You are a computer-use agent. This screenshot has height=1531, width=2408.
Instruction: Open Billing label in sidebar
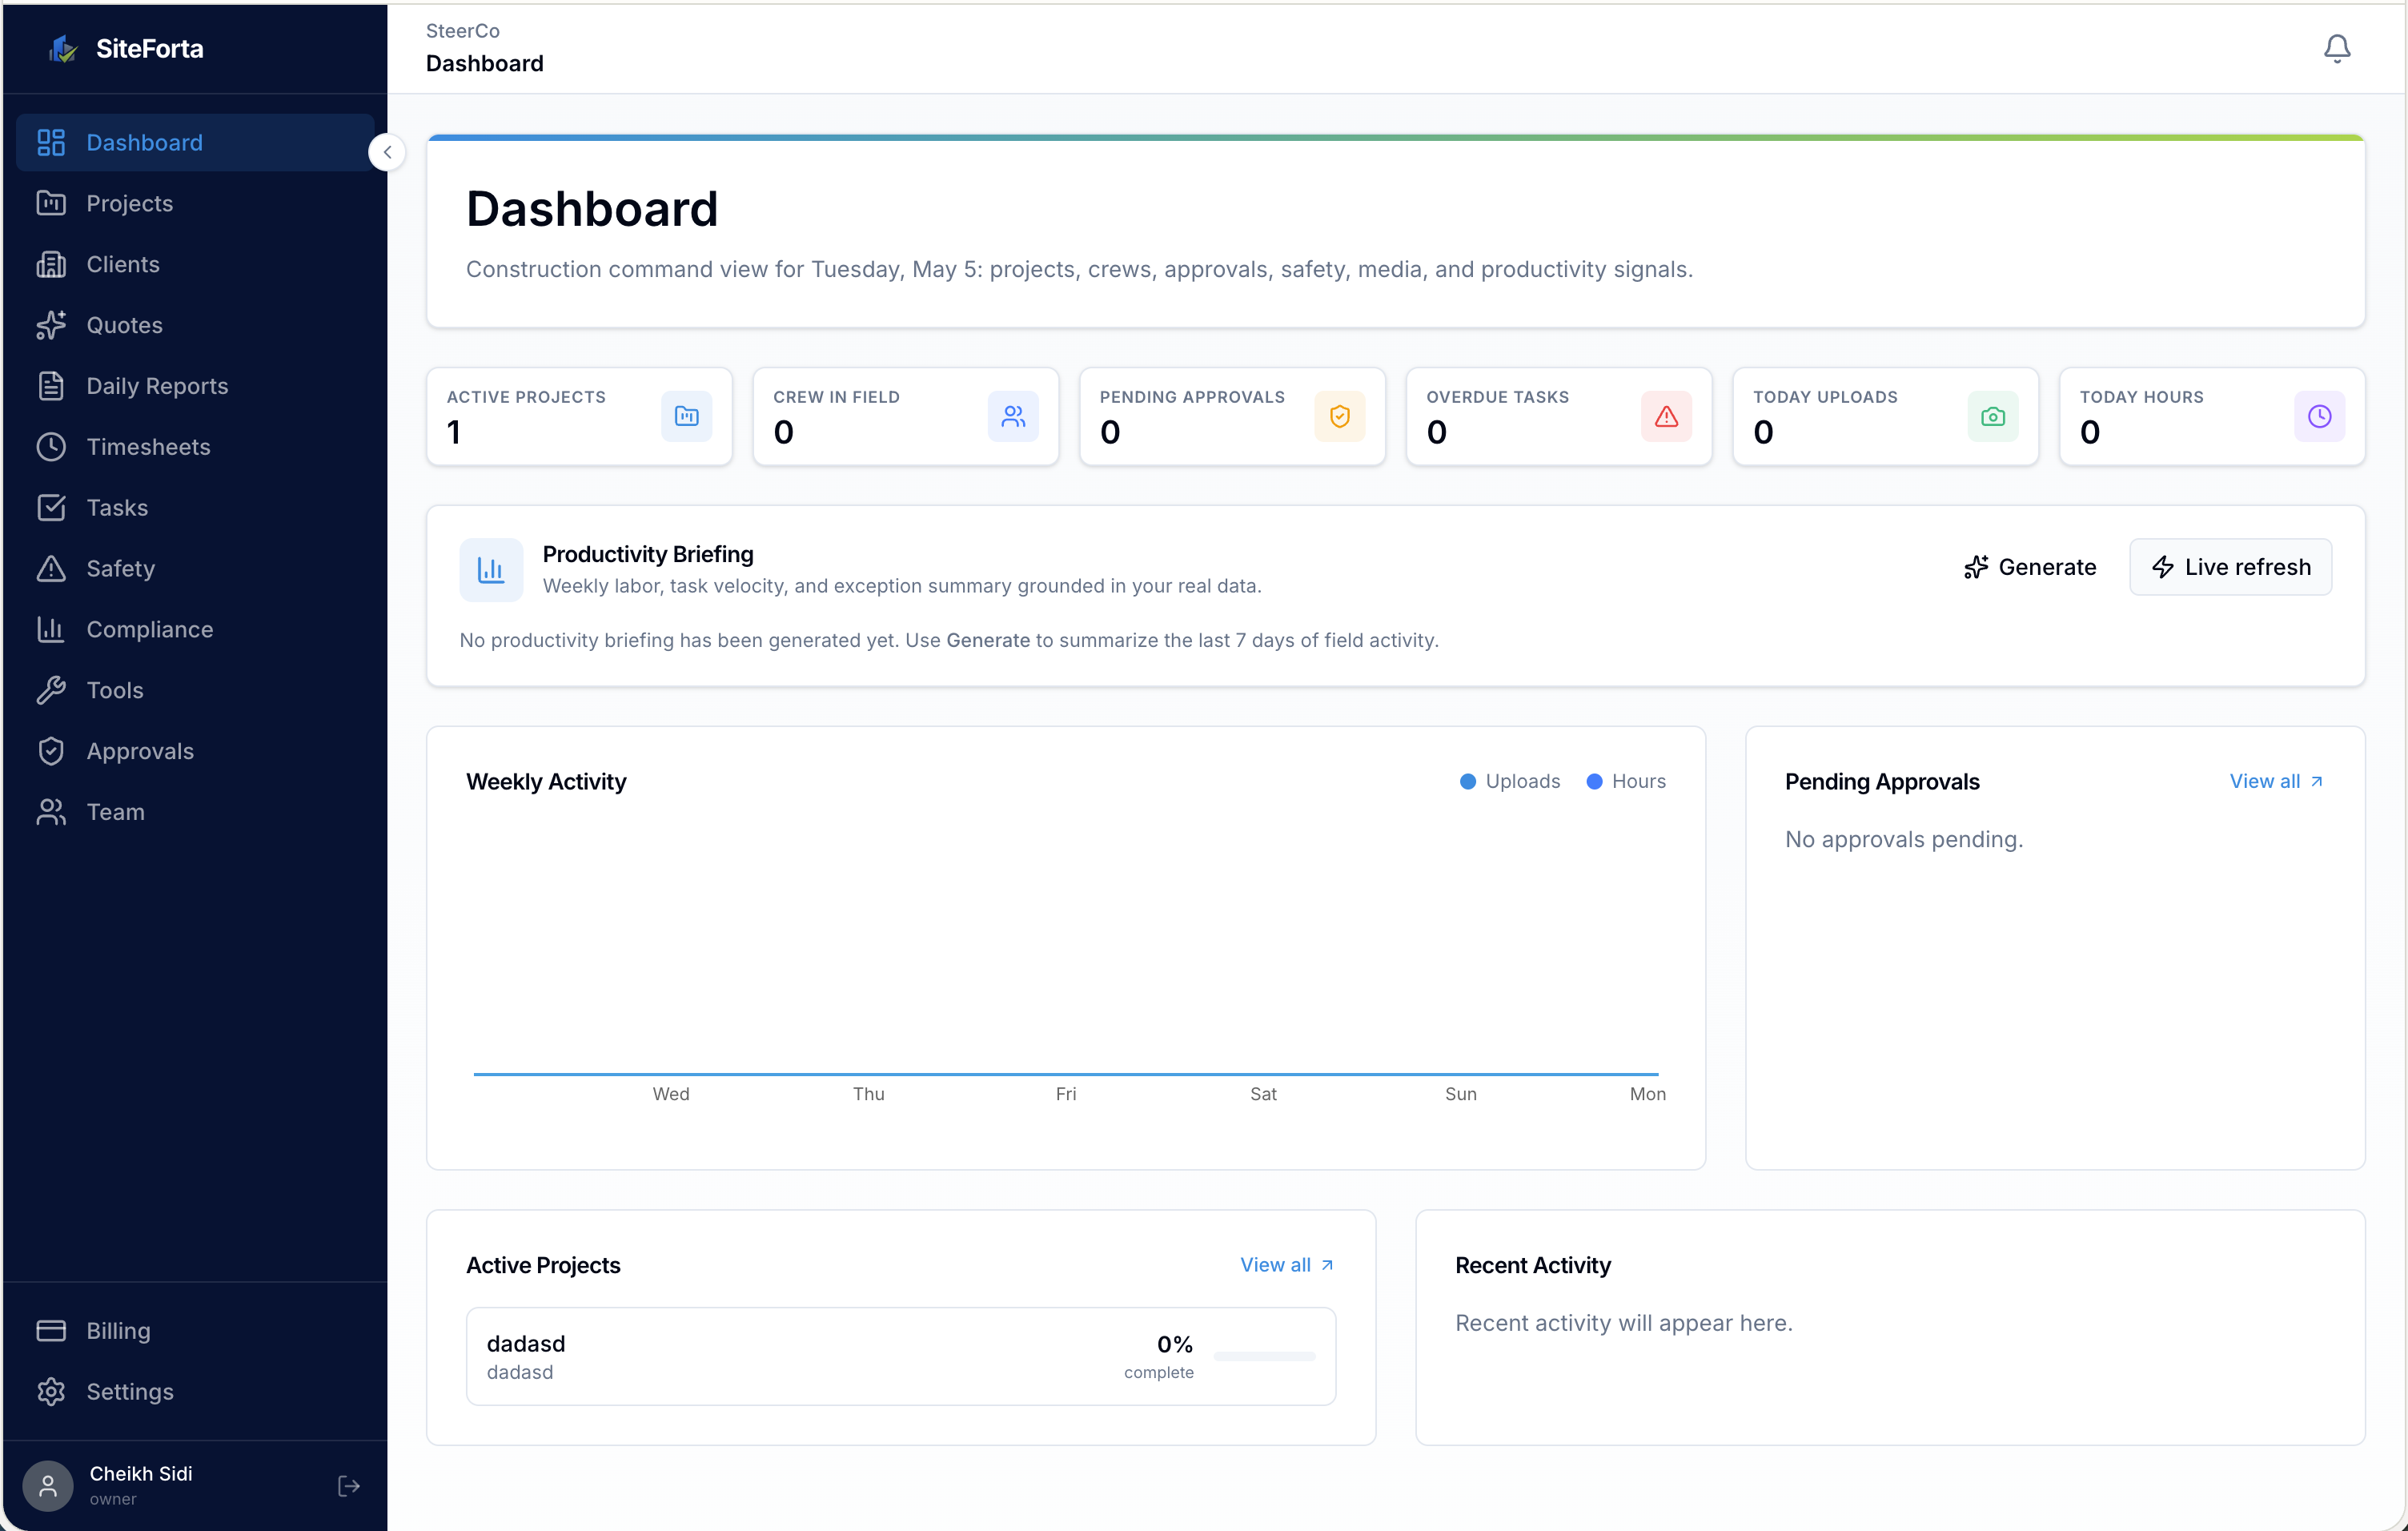tap(118, 1330)
